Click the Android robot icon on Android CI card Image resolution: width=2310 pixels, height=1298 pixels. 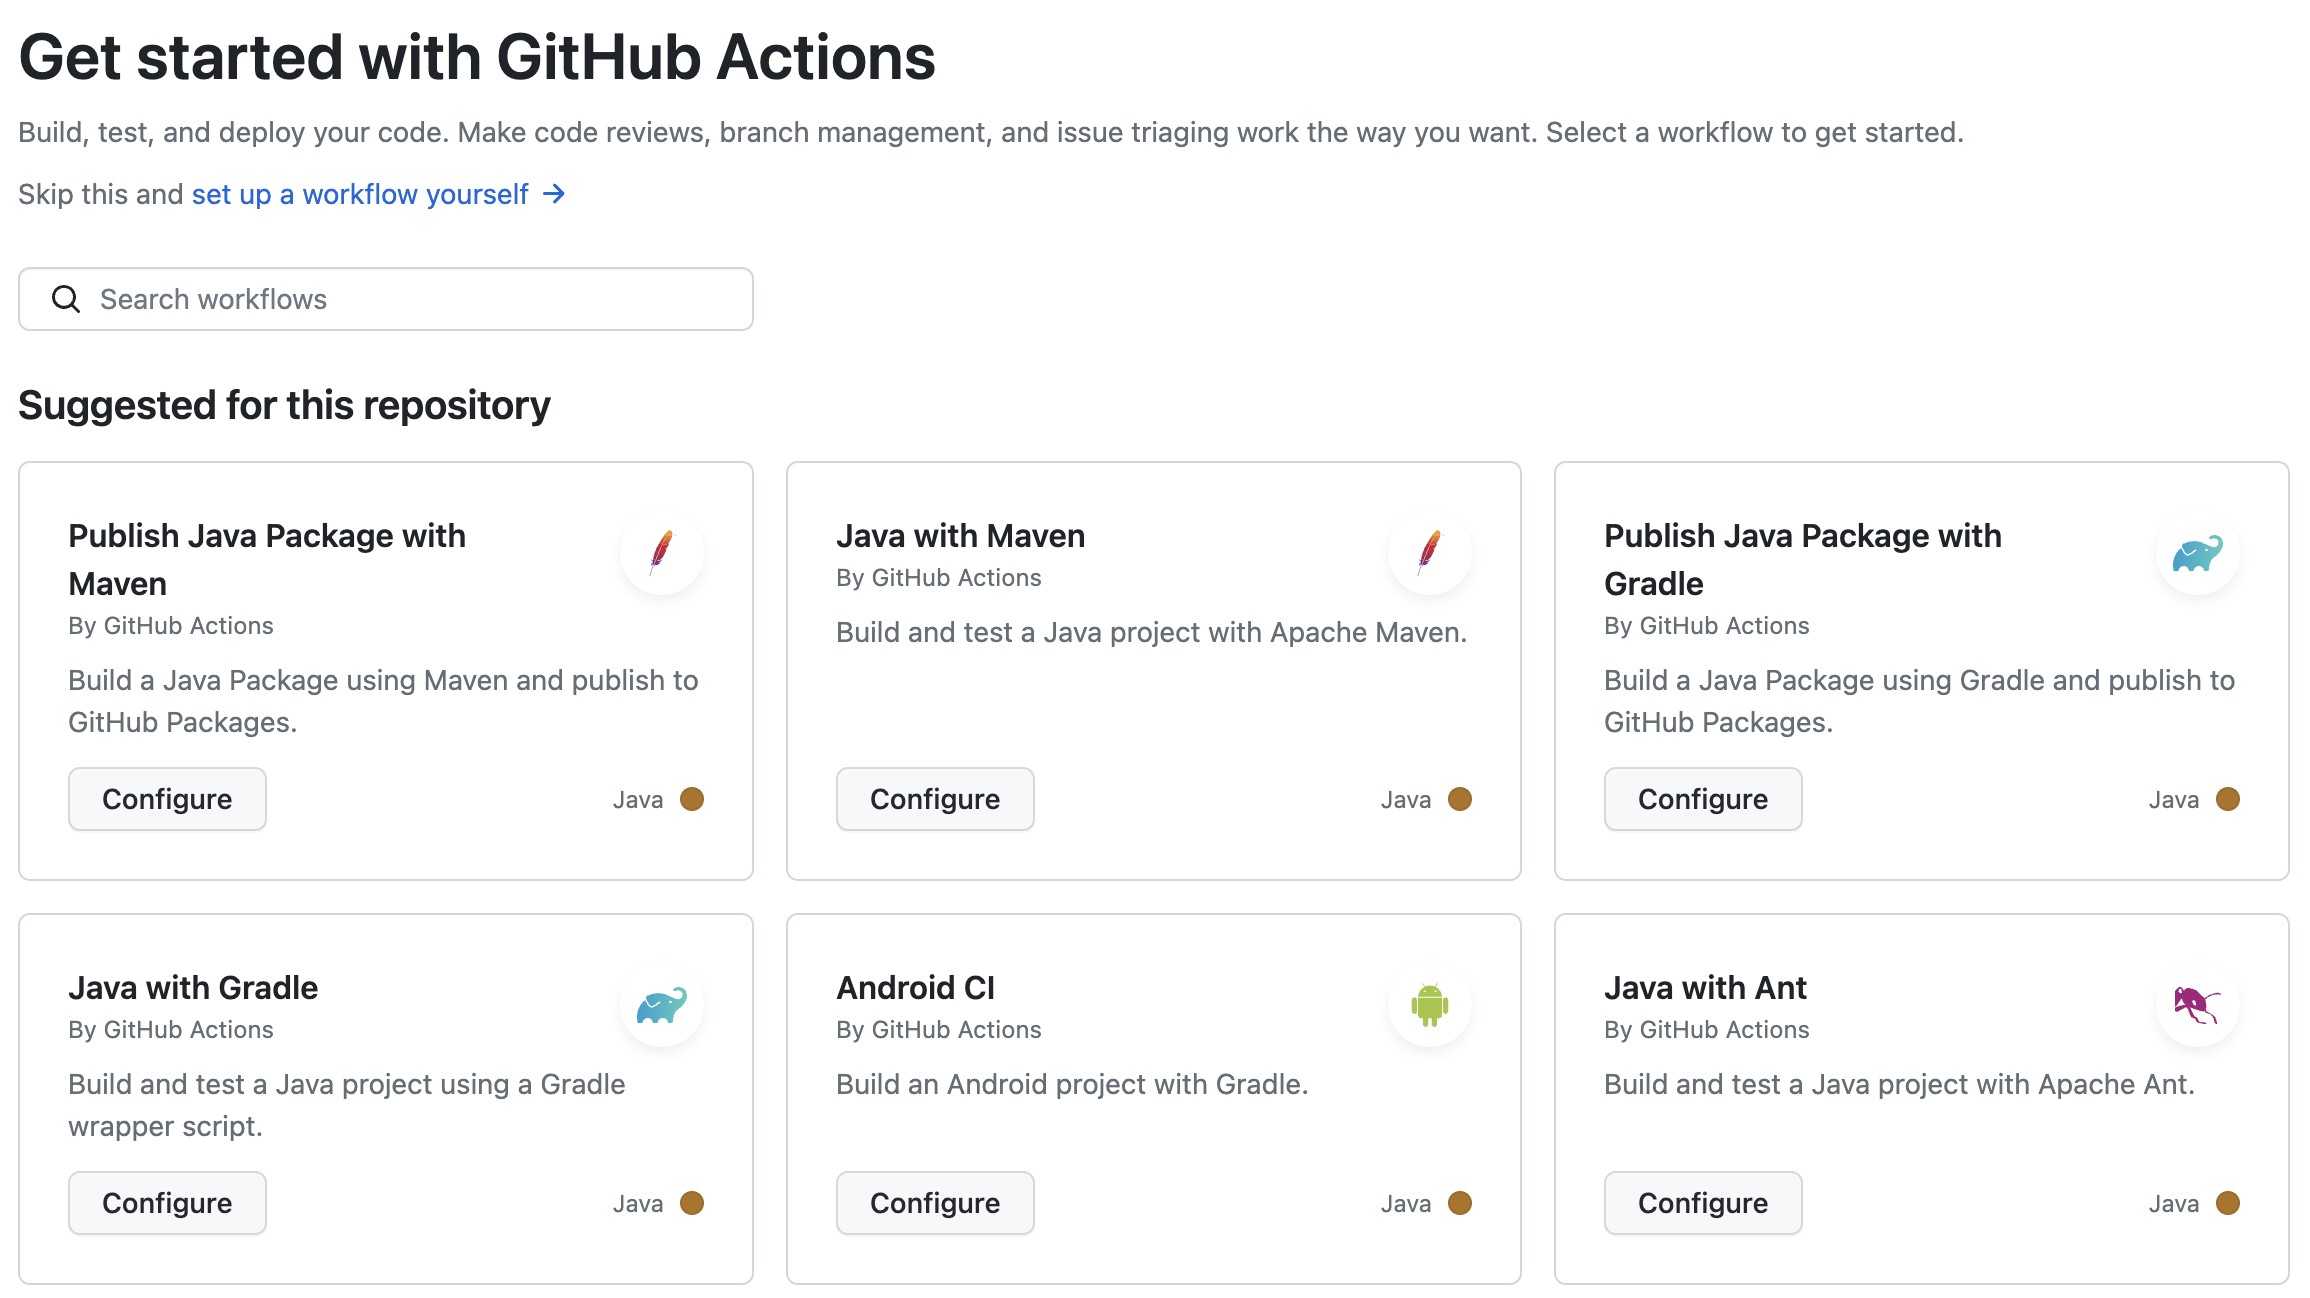tap(1430, 1005)
